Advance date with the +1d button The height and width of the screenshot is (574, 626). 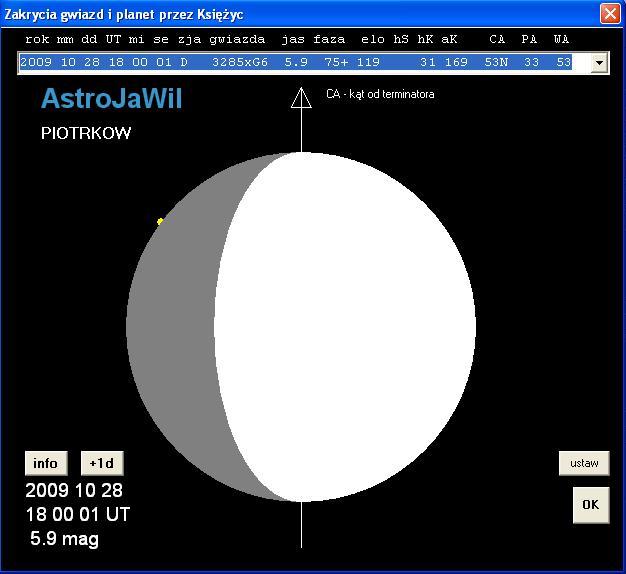tap(102, 463)
